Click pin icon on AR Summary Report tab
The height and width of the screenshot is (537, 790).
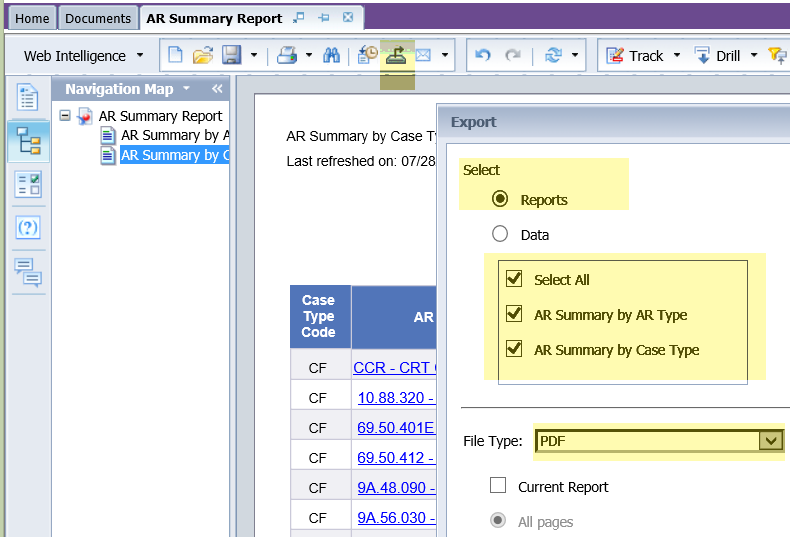[x=323, y=18]
